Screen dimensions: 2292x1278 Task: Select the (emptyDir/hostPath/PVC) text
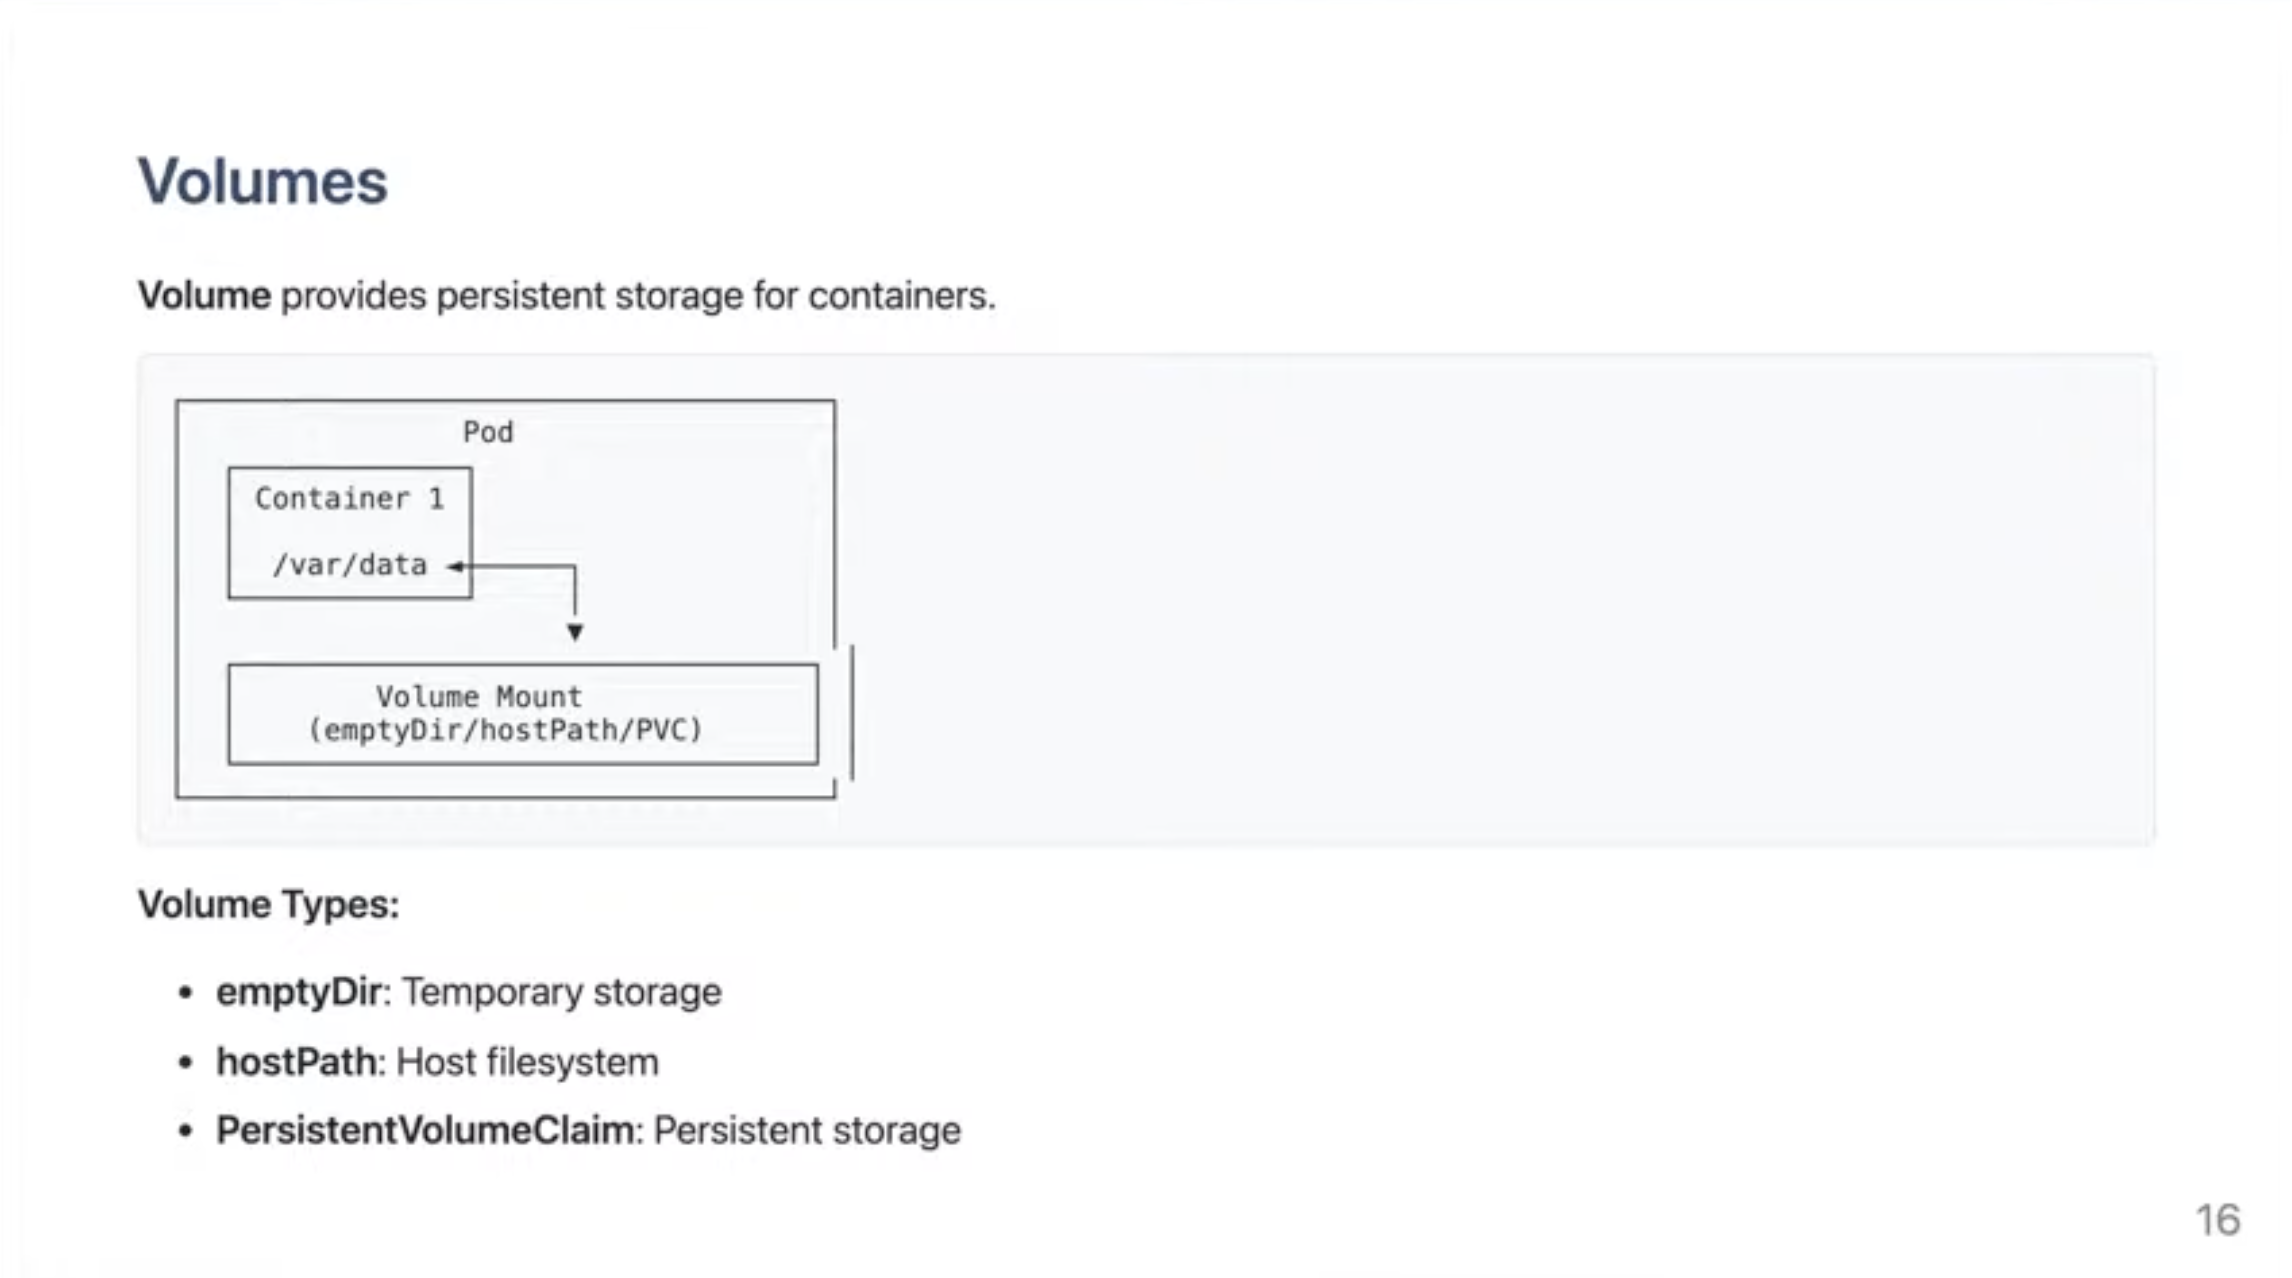point(505,730)
